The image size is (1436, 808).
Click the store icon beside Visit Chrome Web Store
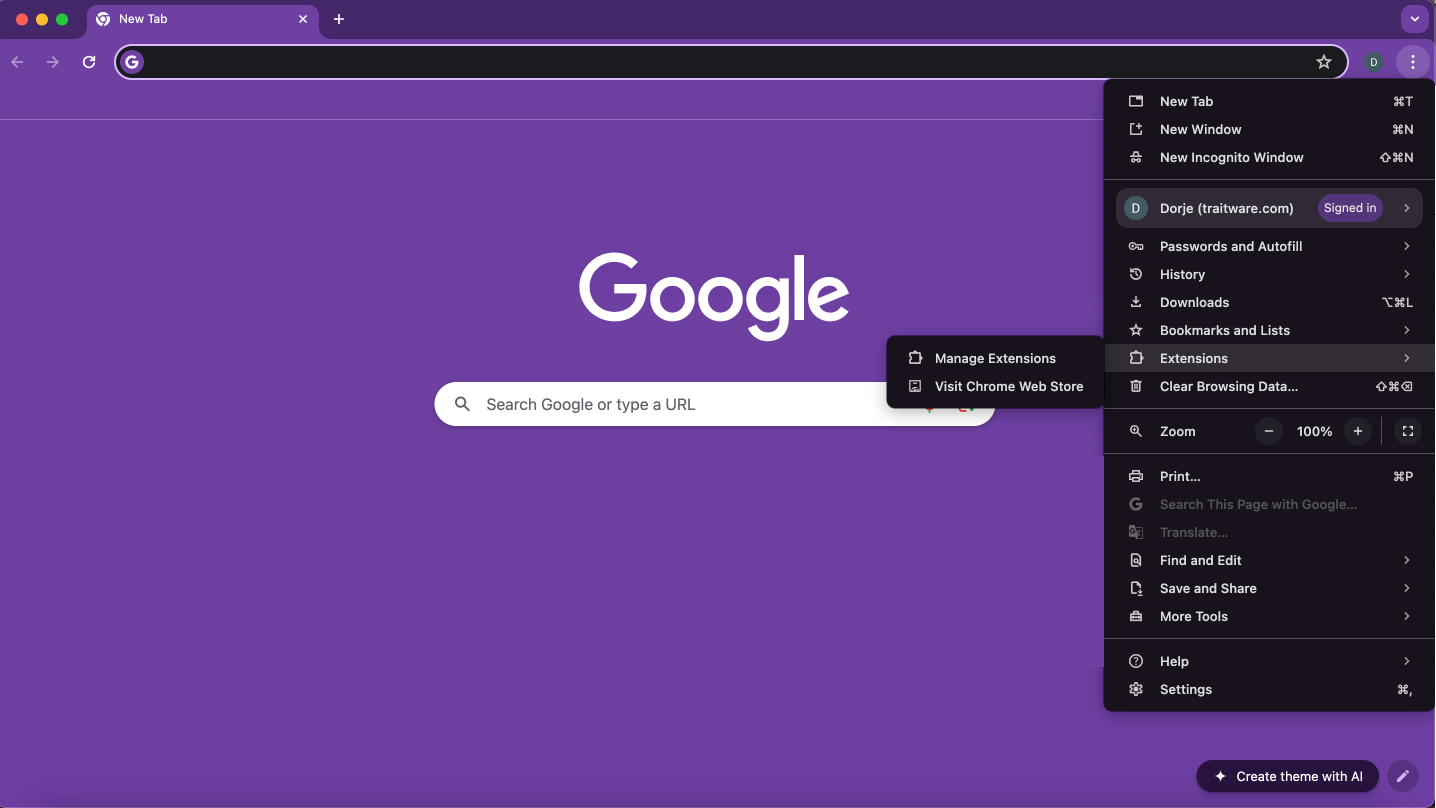pos(915,386)
